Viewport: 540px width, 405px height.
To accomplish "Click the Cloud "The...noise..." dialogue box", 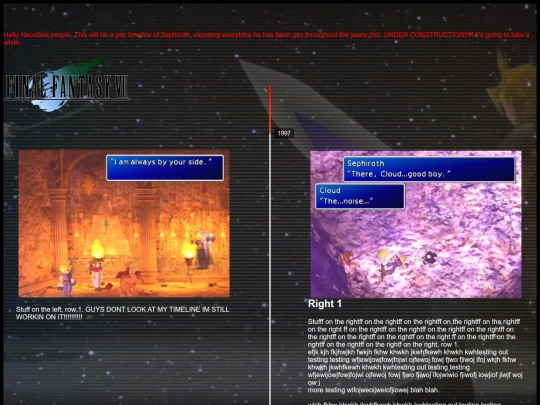I will pos(360,196).
